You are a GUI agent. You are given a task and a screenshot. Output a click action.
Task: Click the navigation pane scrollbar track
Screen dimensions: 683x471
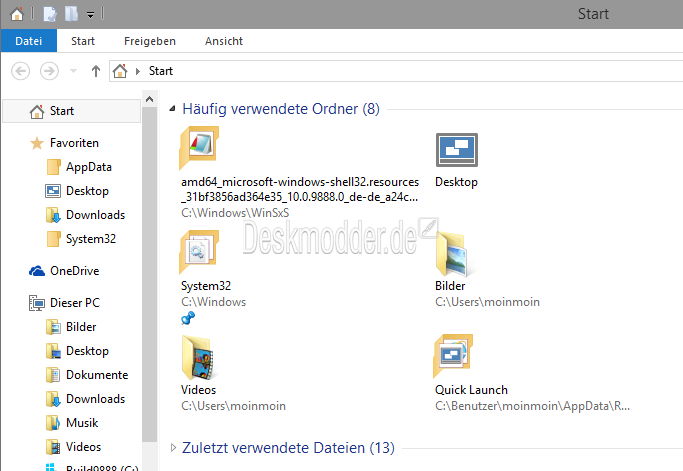click(149, 274)
